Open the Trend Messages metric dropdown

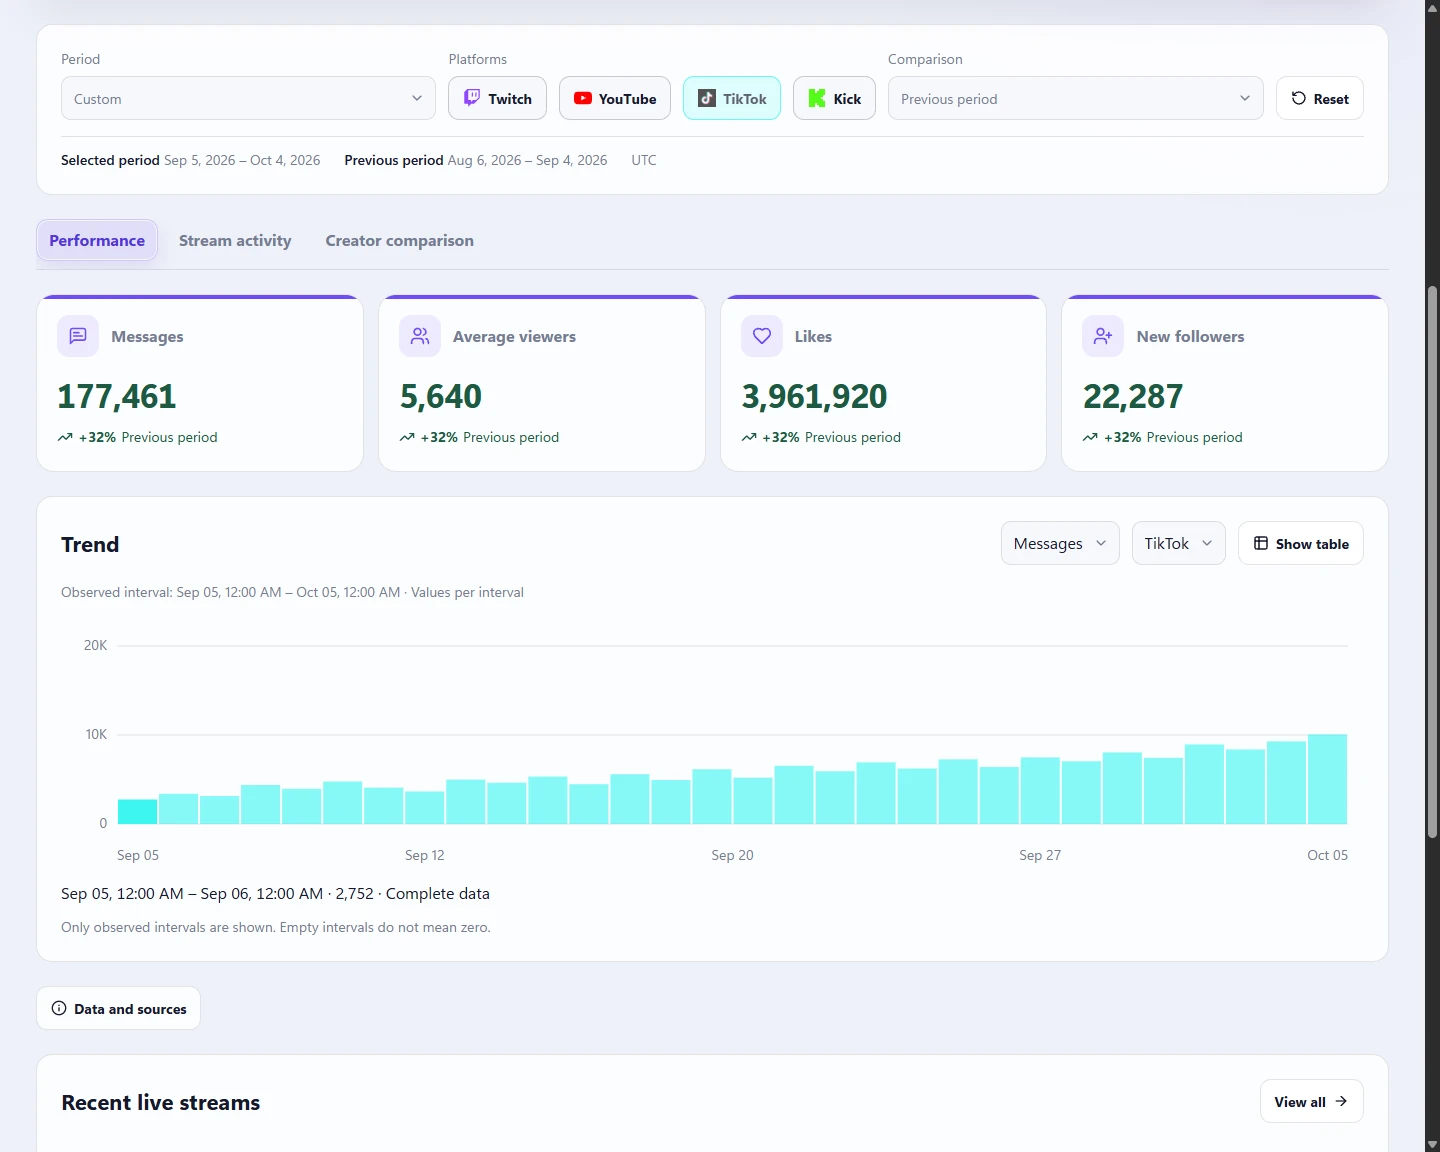coord(1060,543)
